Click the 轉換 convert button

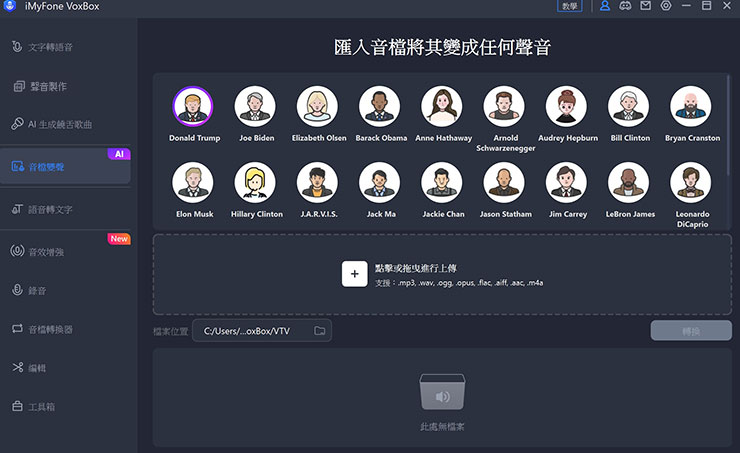(691, 331)
